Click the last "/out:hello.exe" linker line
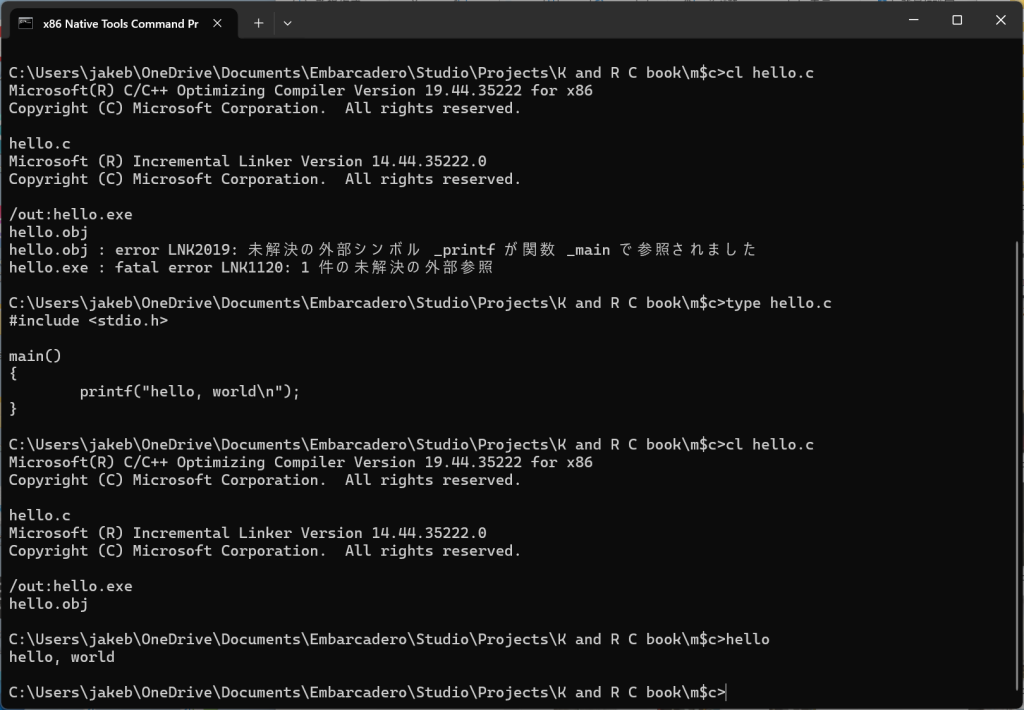This screenshot has height=710, width=1024. coord(70,586)
